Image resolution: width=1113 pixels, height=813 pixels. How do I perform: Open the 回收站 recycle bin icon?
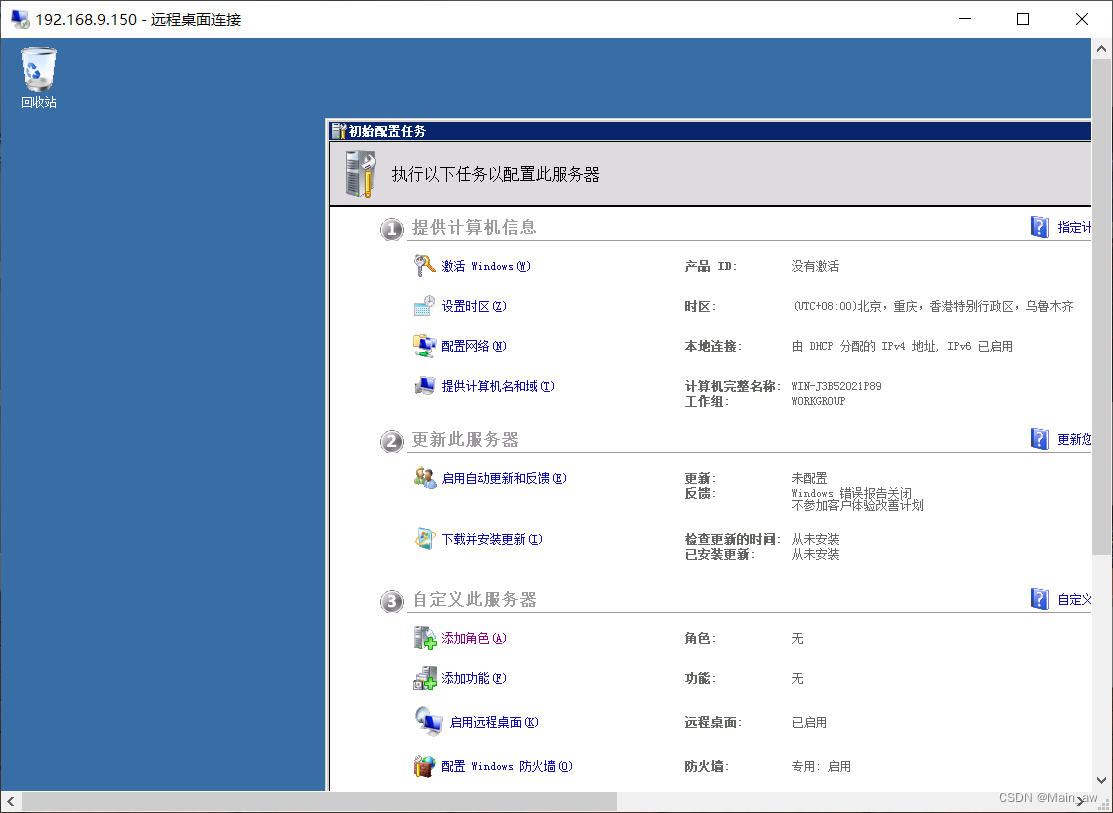(x=38, y=78)
